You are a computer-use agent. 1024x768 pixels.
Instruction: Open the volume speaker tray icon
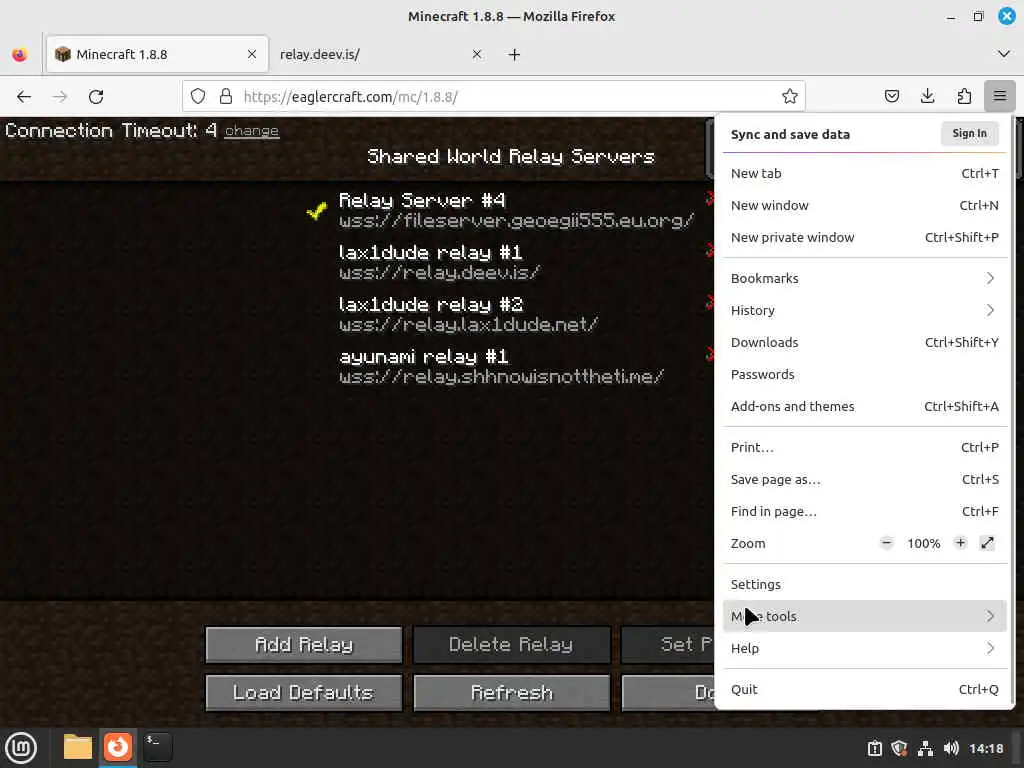coord(951,748)
